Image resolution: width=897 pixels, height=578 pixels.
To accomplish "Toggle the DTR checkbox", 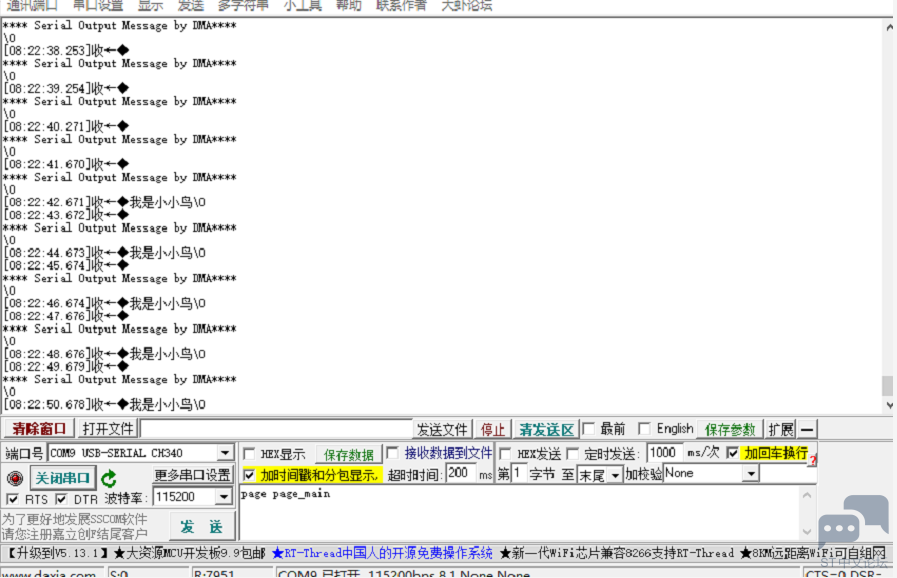I will (x=62, y=499).
